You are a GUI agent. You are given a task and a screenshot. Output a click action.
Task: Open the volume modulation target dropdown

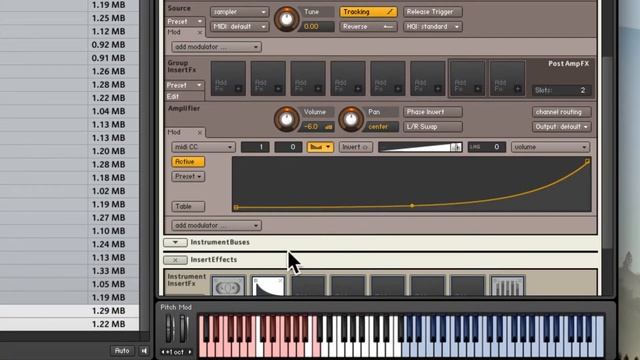[x=551, y=147]
